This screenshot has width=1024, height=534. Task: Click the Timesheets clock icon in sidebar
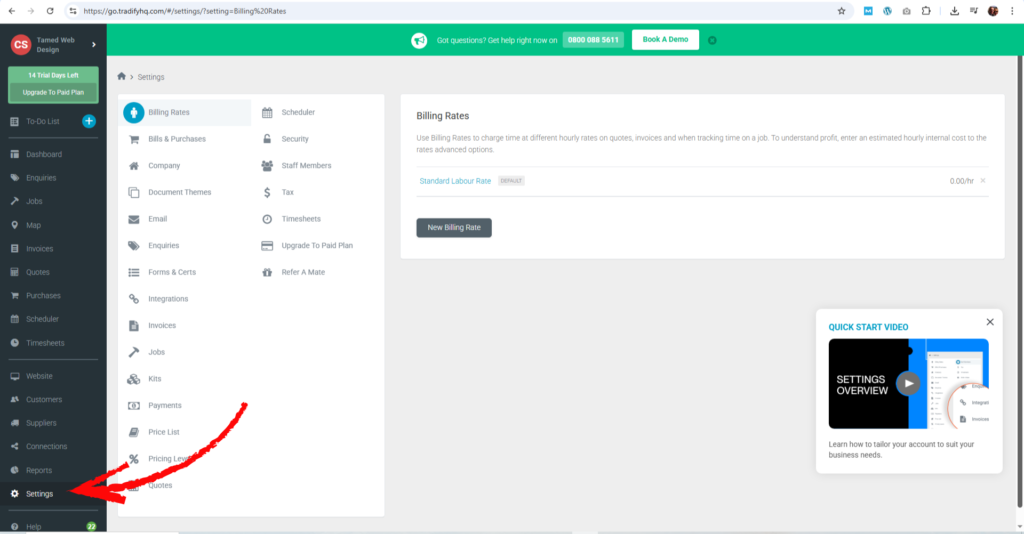(14, 343)
